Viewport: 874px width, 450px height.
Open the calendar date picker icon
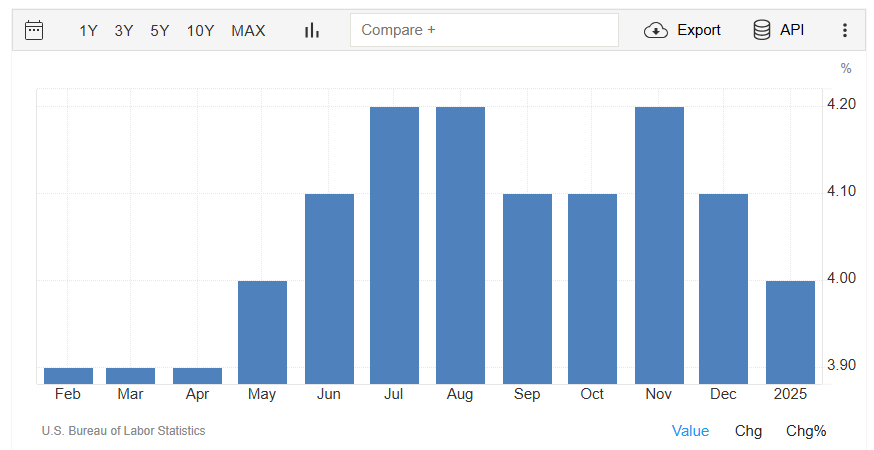tap(34, 30)
